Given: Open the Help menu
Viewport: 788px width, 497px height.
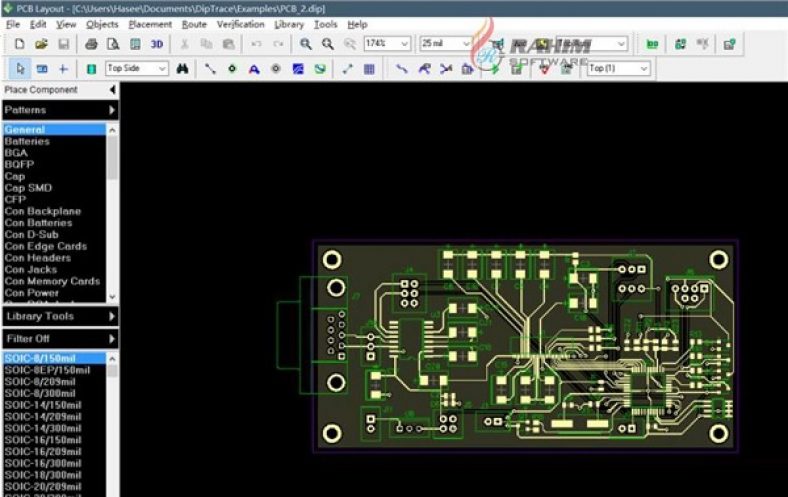Looking at the screenshot, I should tap(357, 24).
